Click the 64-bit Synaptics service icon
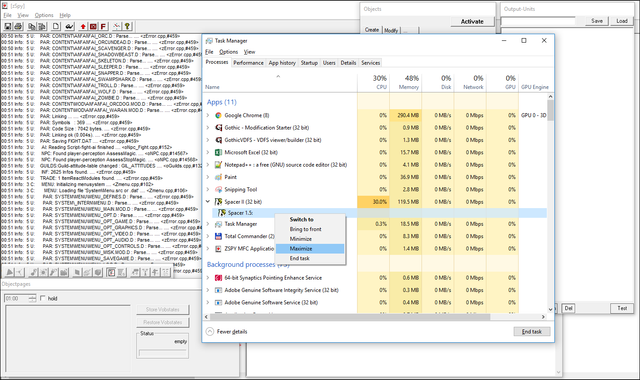The height and width of the screenshot is (380, 640). pyautogui.click(x=218, y=278)
